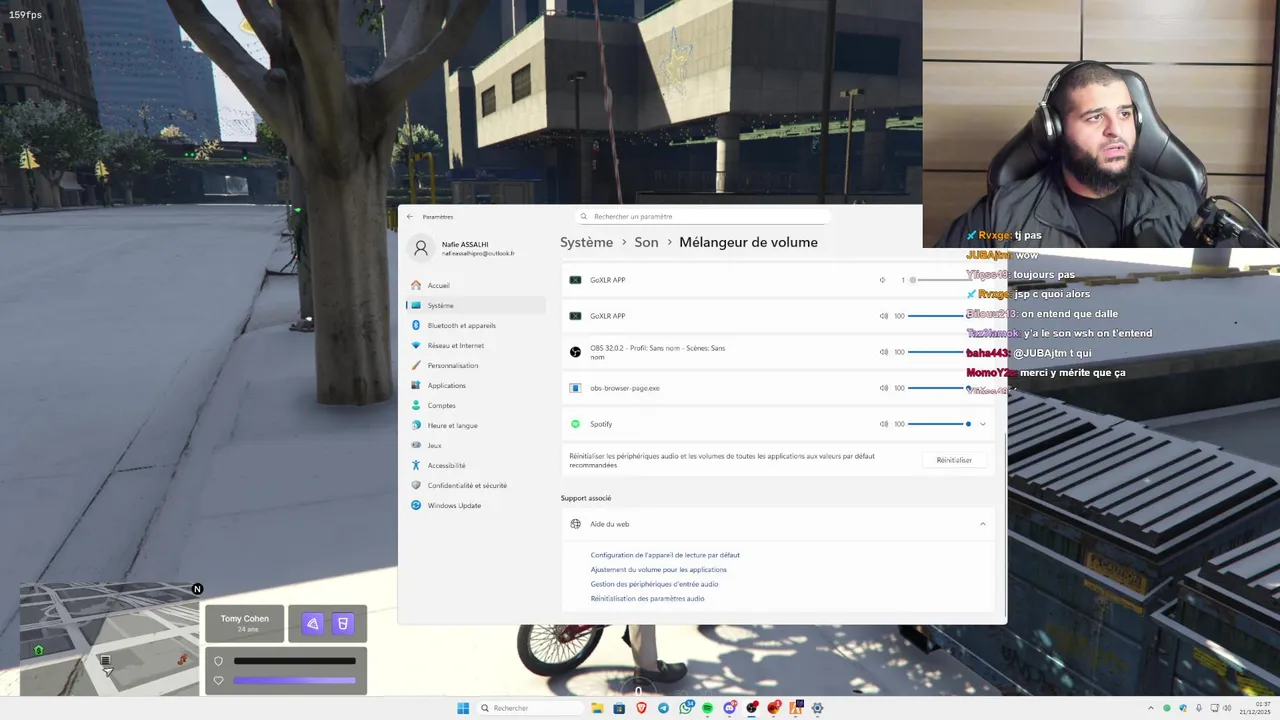The height and width of the screenshot is (720, 1280).
Task: Open Ajustement du volume pour les applications
Action: tap(658, 569)
